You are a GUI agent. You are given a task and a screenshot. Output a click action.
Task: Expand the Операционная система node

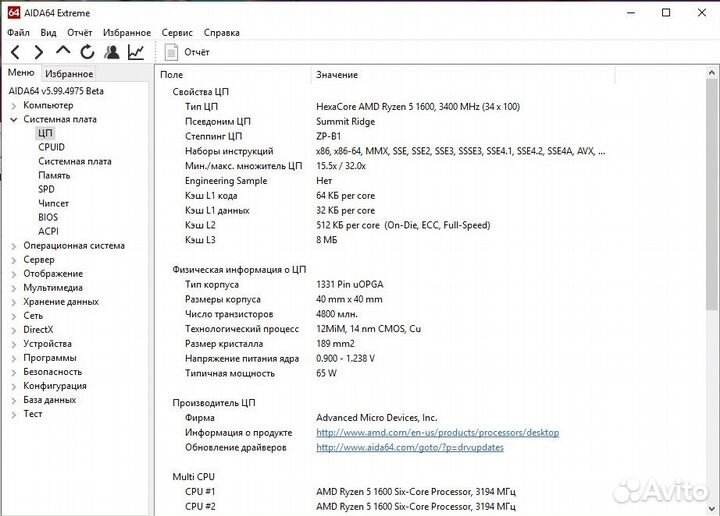point(14,246)
